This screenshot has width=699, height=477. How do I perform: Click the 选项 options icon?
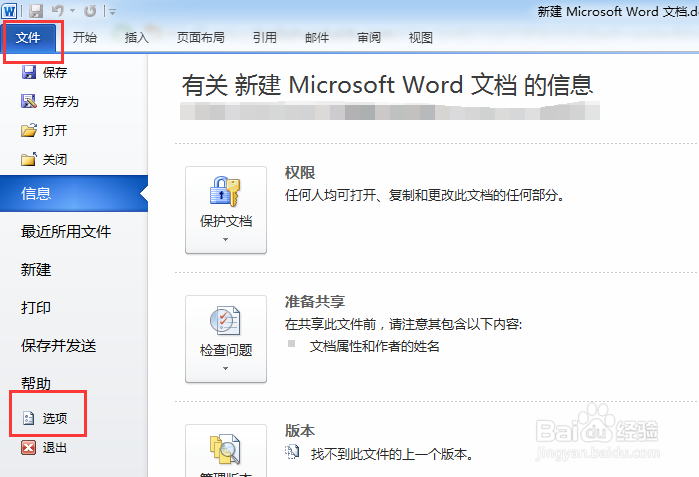pyautogui.click(x=29, y=418)
